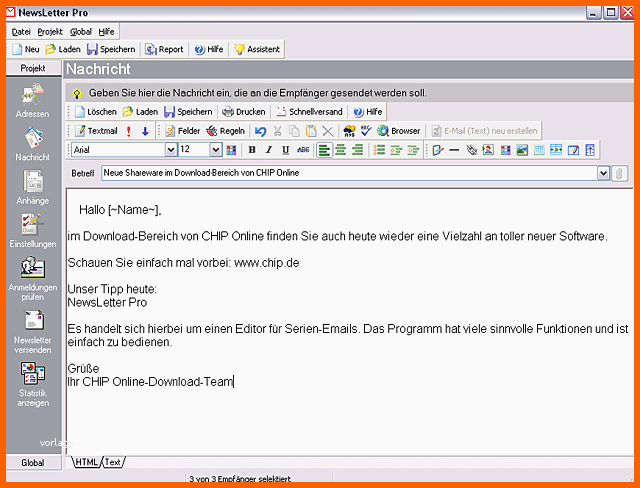Image resolution: width=640 pixels, height=488 pixels.
Task: Open the font color picker beside font size
Action: coord(231,150)
